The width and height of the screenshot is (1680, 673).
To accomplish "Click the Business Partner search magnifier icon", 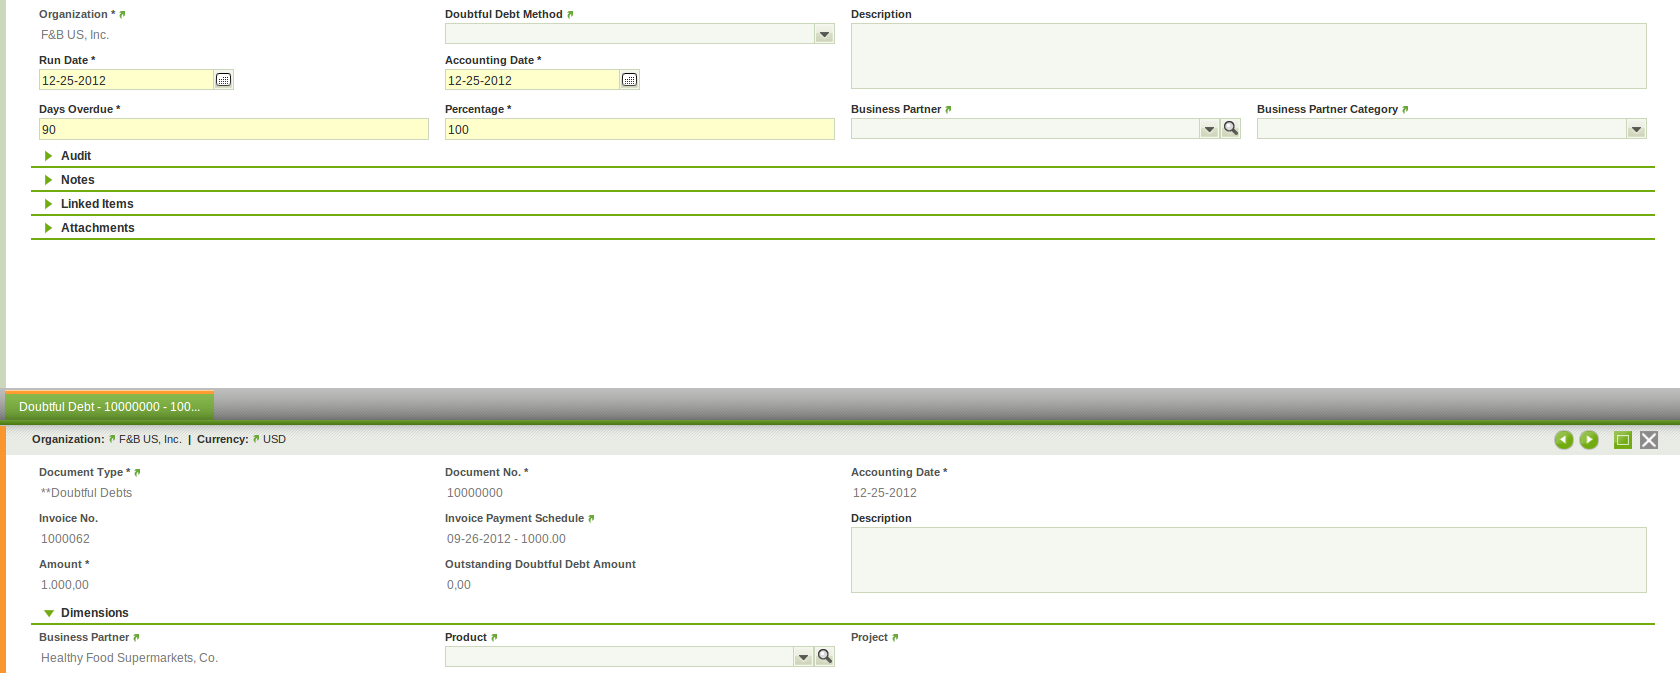I will [1231, 129].
